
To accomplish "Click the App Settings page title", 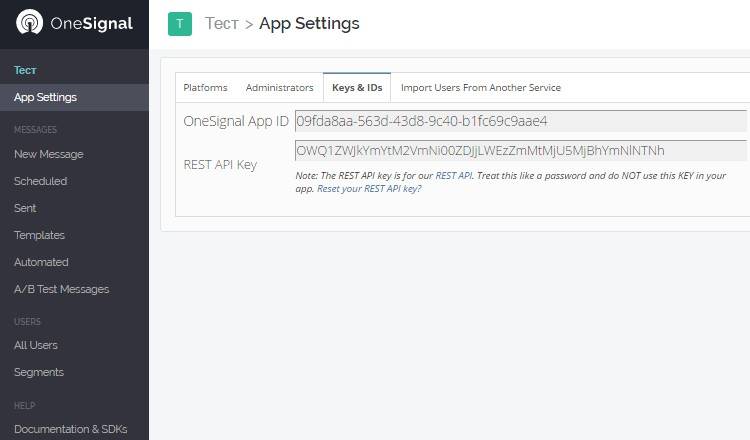I will [x=309, y=23].
